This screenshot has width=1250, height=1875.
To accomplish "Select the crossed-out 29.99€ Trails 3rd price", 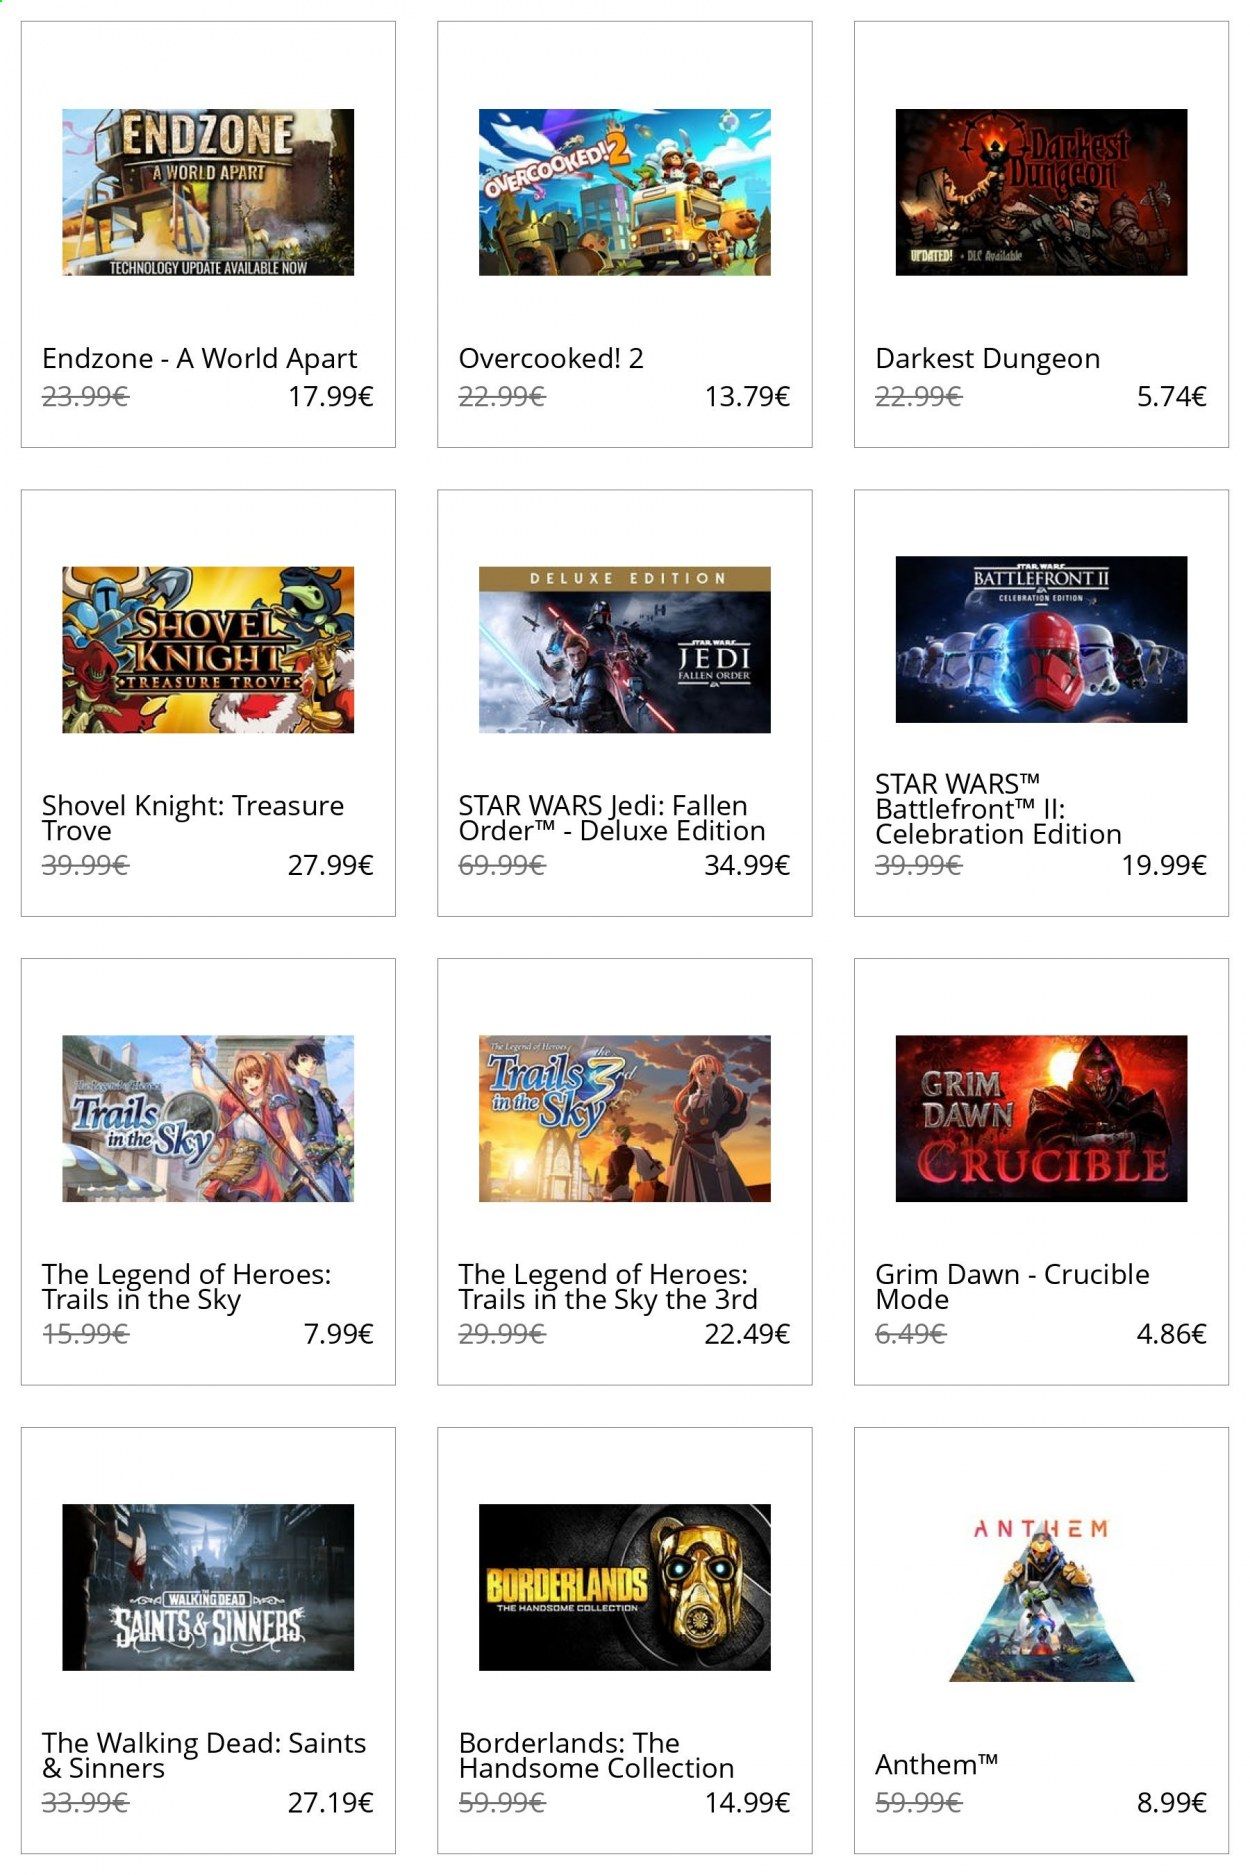I will (502, 1334).
